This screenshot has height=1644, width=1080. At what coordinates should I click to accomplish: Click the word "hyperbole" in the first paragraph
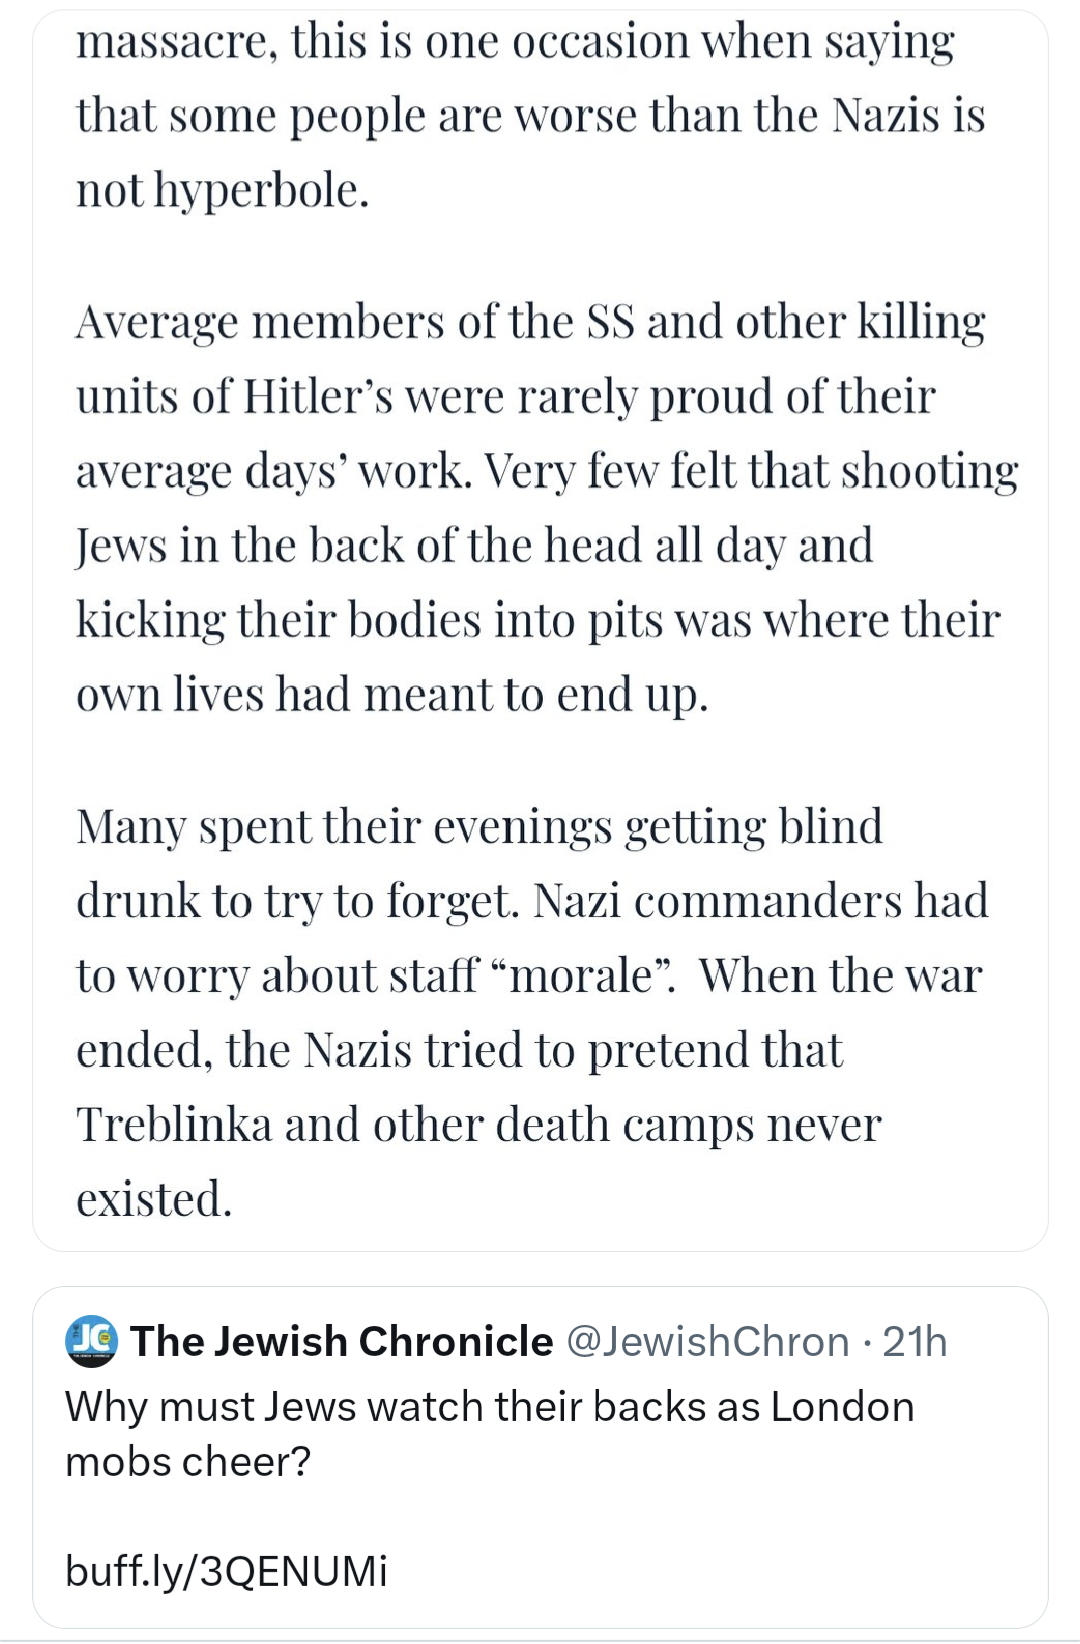(261, 190)
